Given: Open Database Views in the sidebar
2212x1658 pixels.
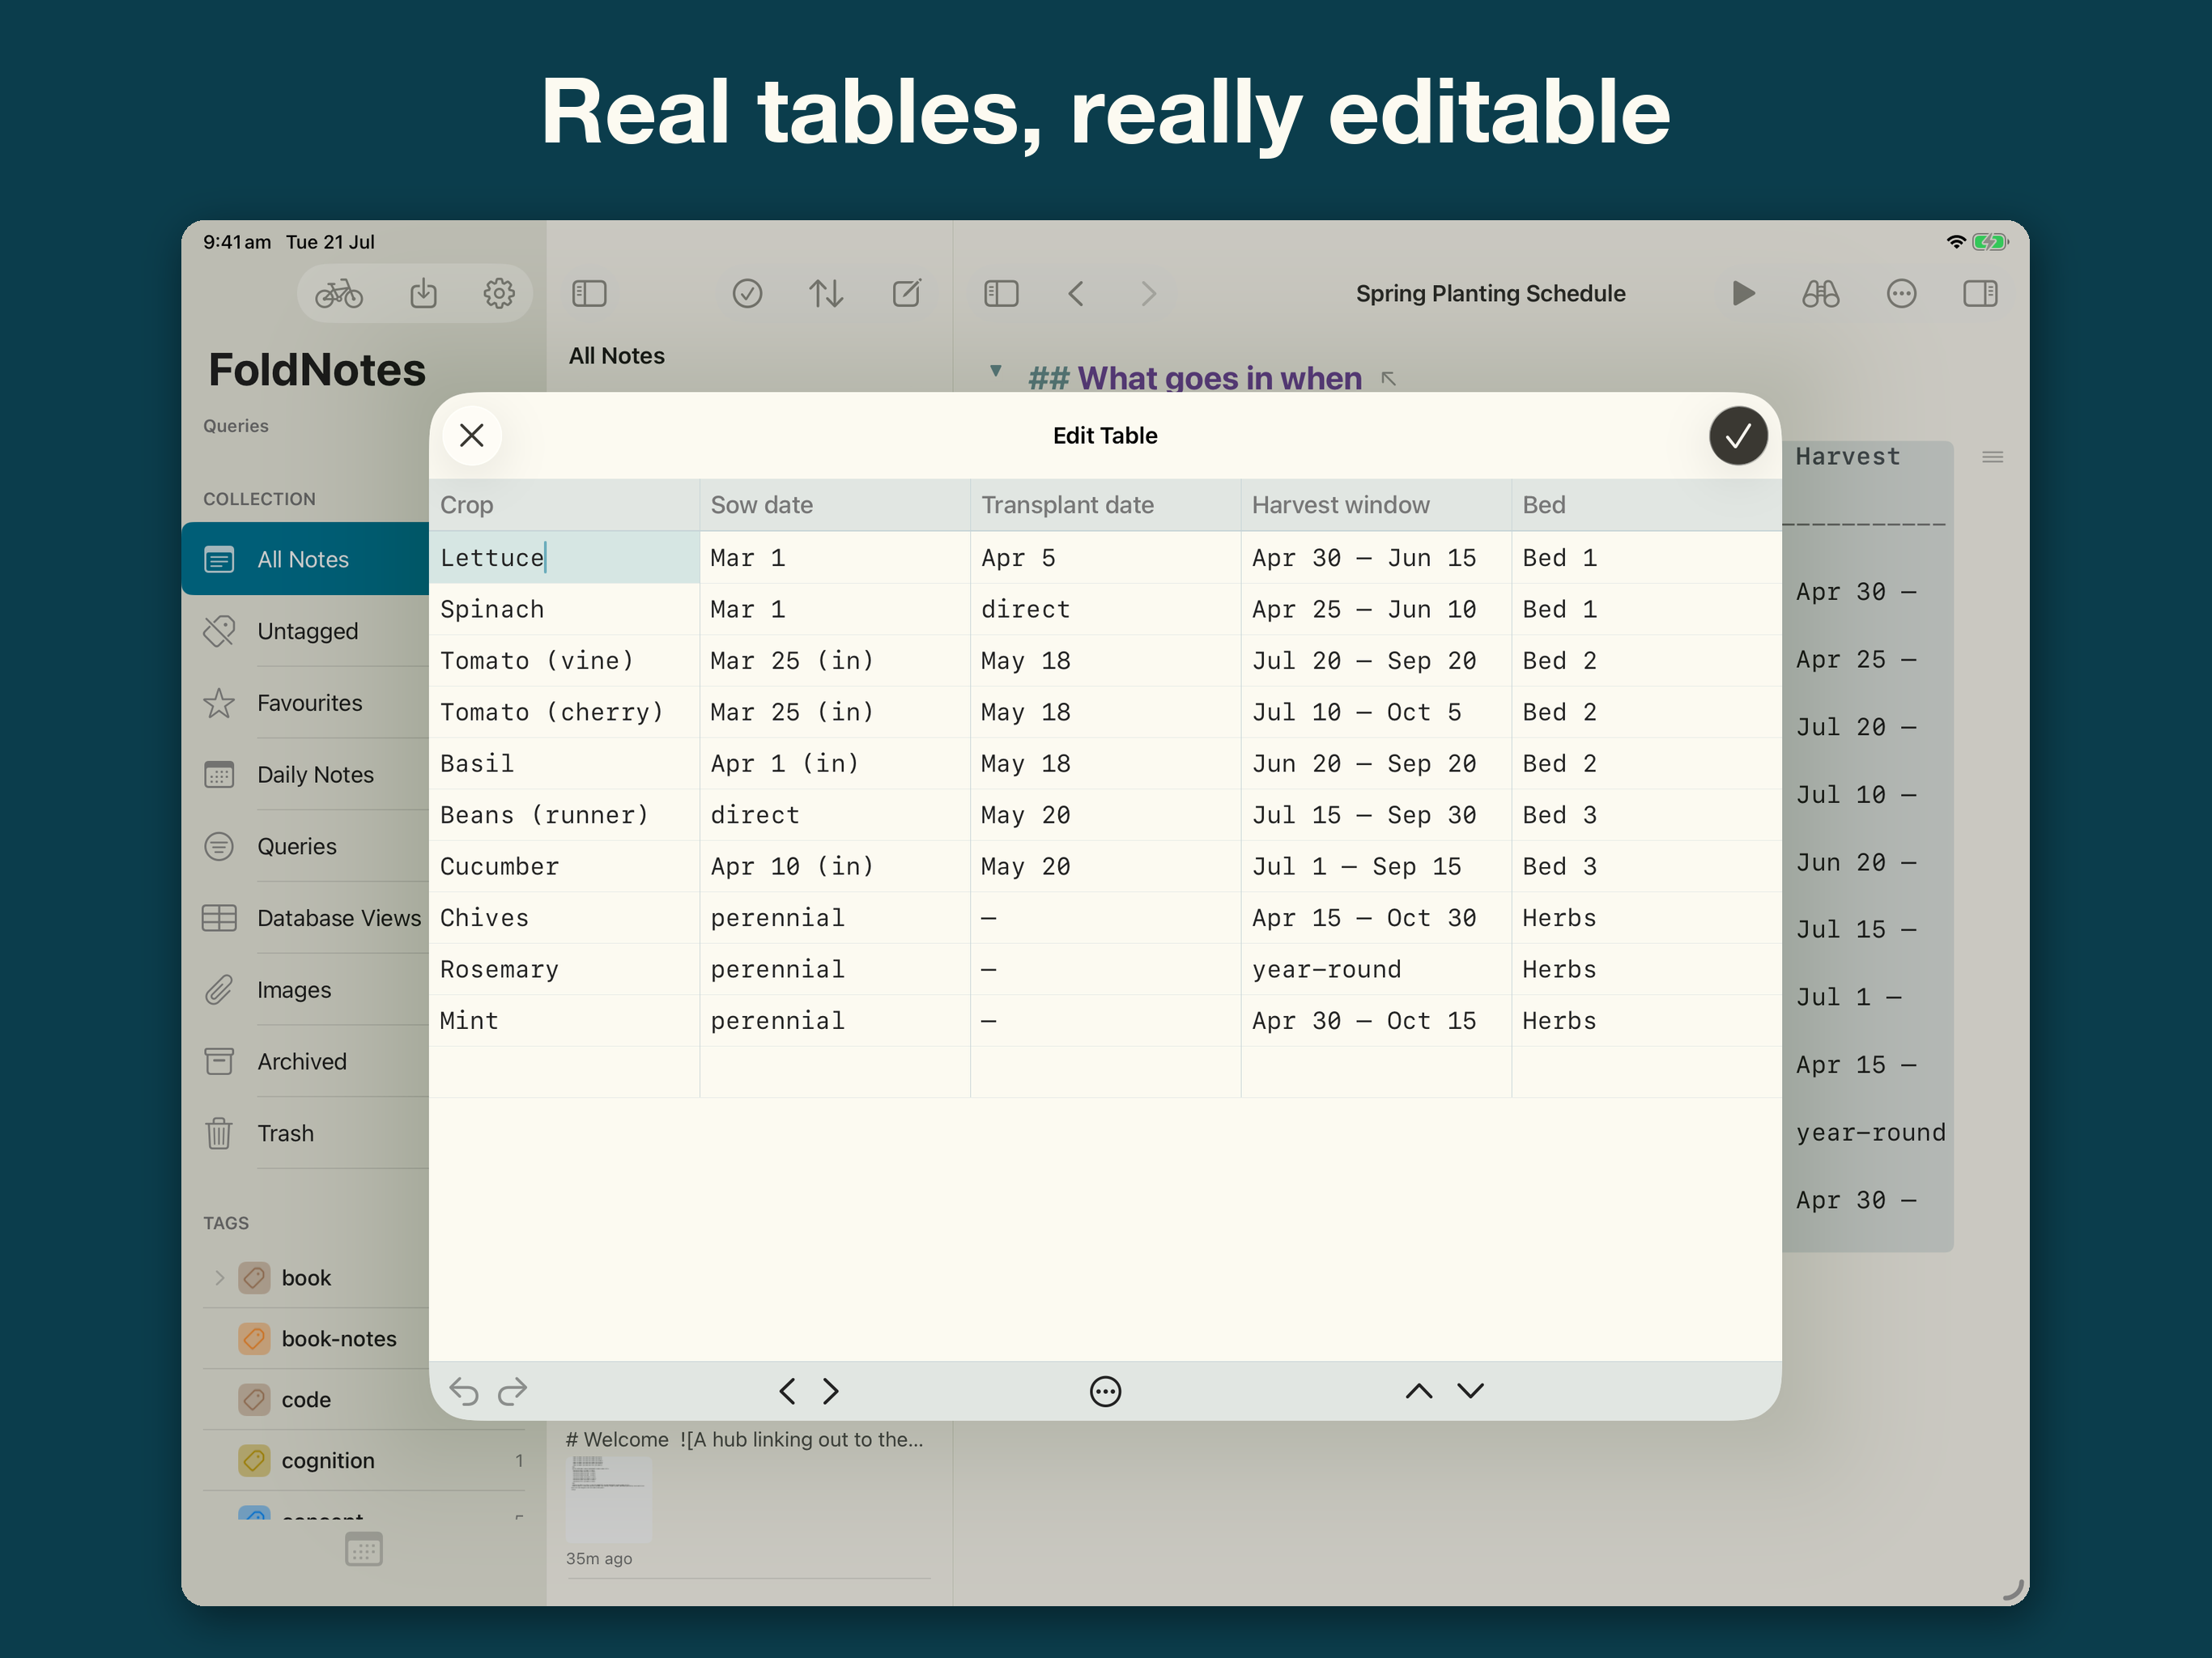Looking at the screenshot, I should [305, 918].
